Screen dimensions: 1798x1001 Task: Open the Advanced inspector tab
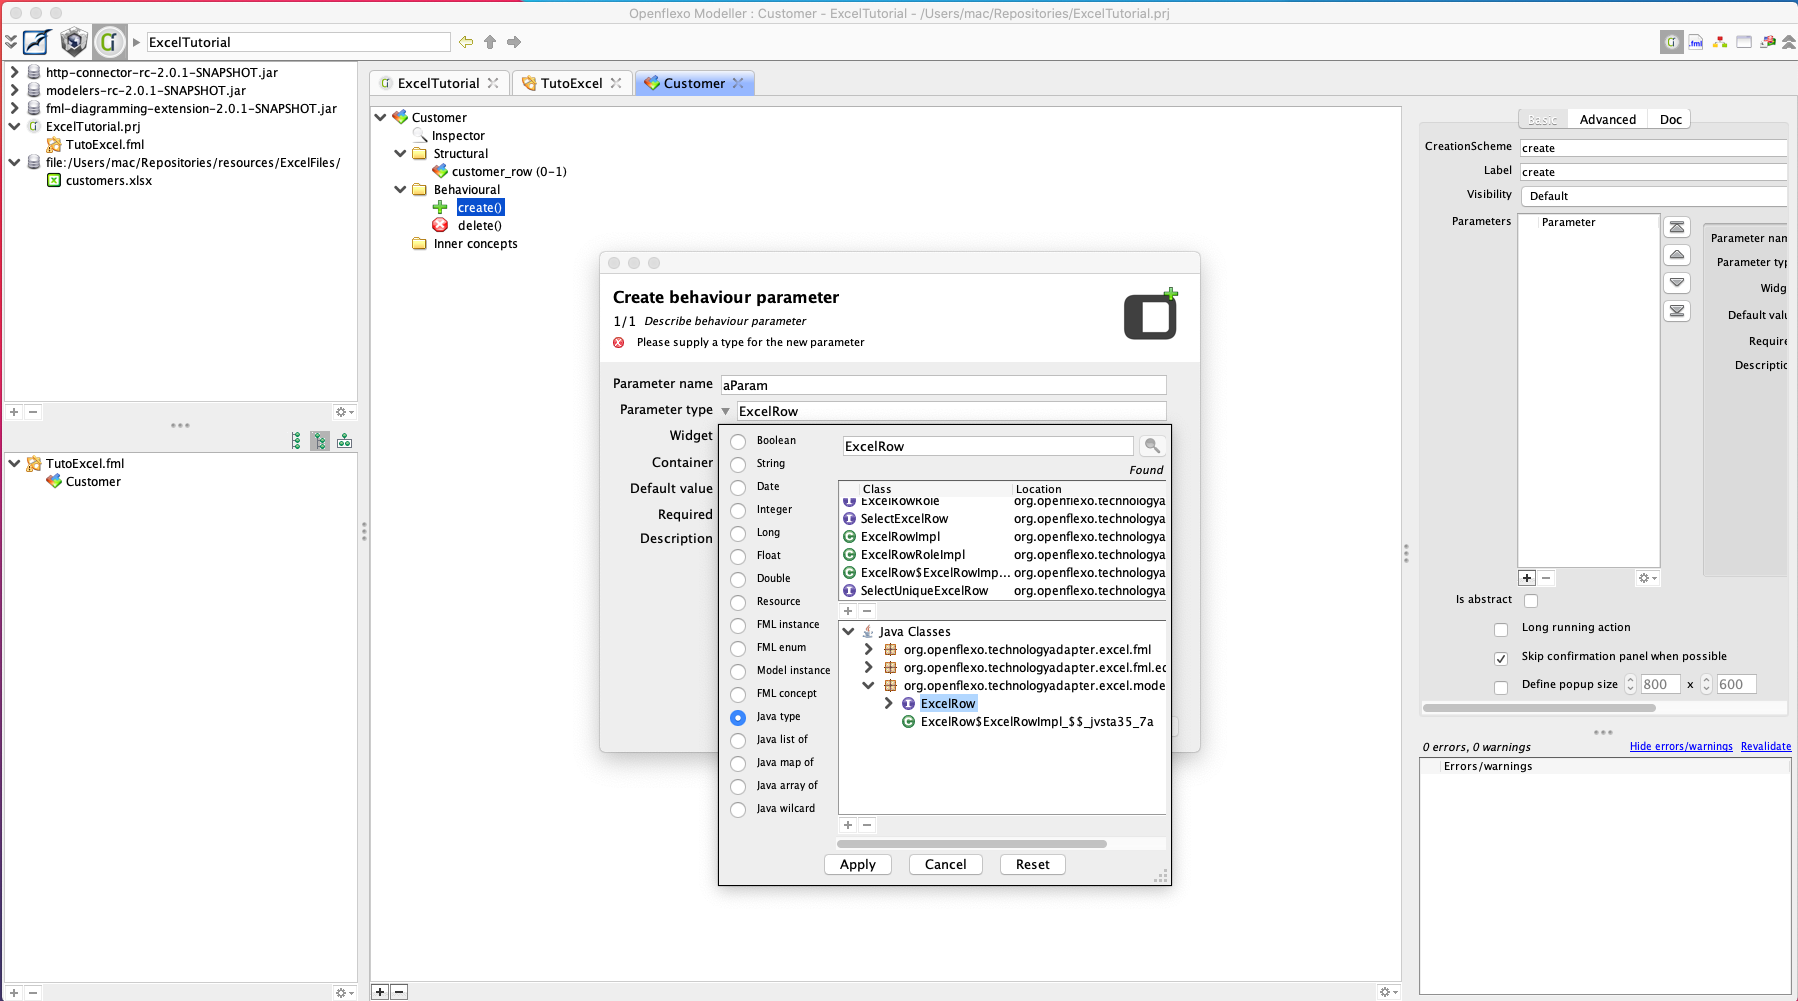click(1607, 119)
